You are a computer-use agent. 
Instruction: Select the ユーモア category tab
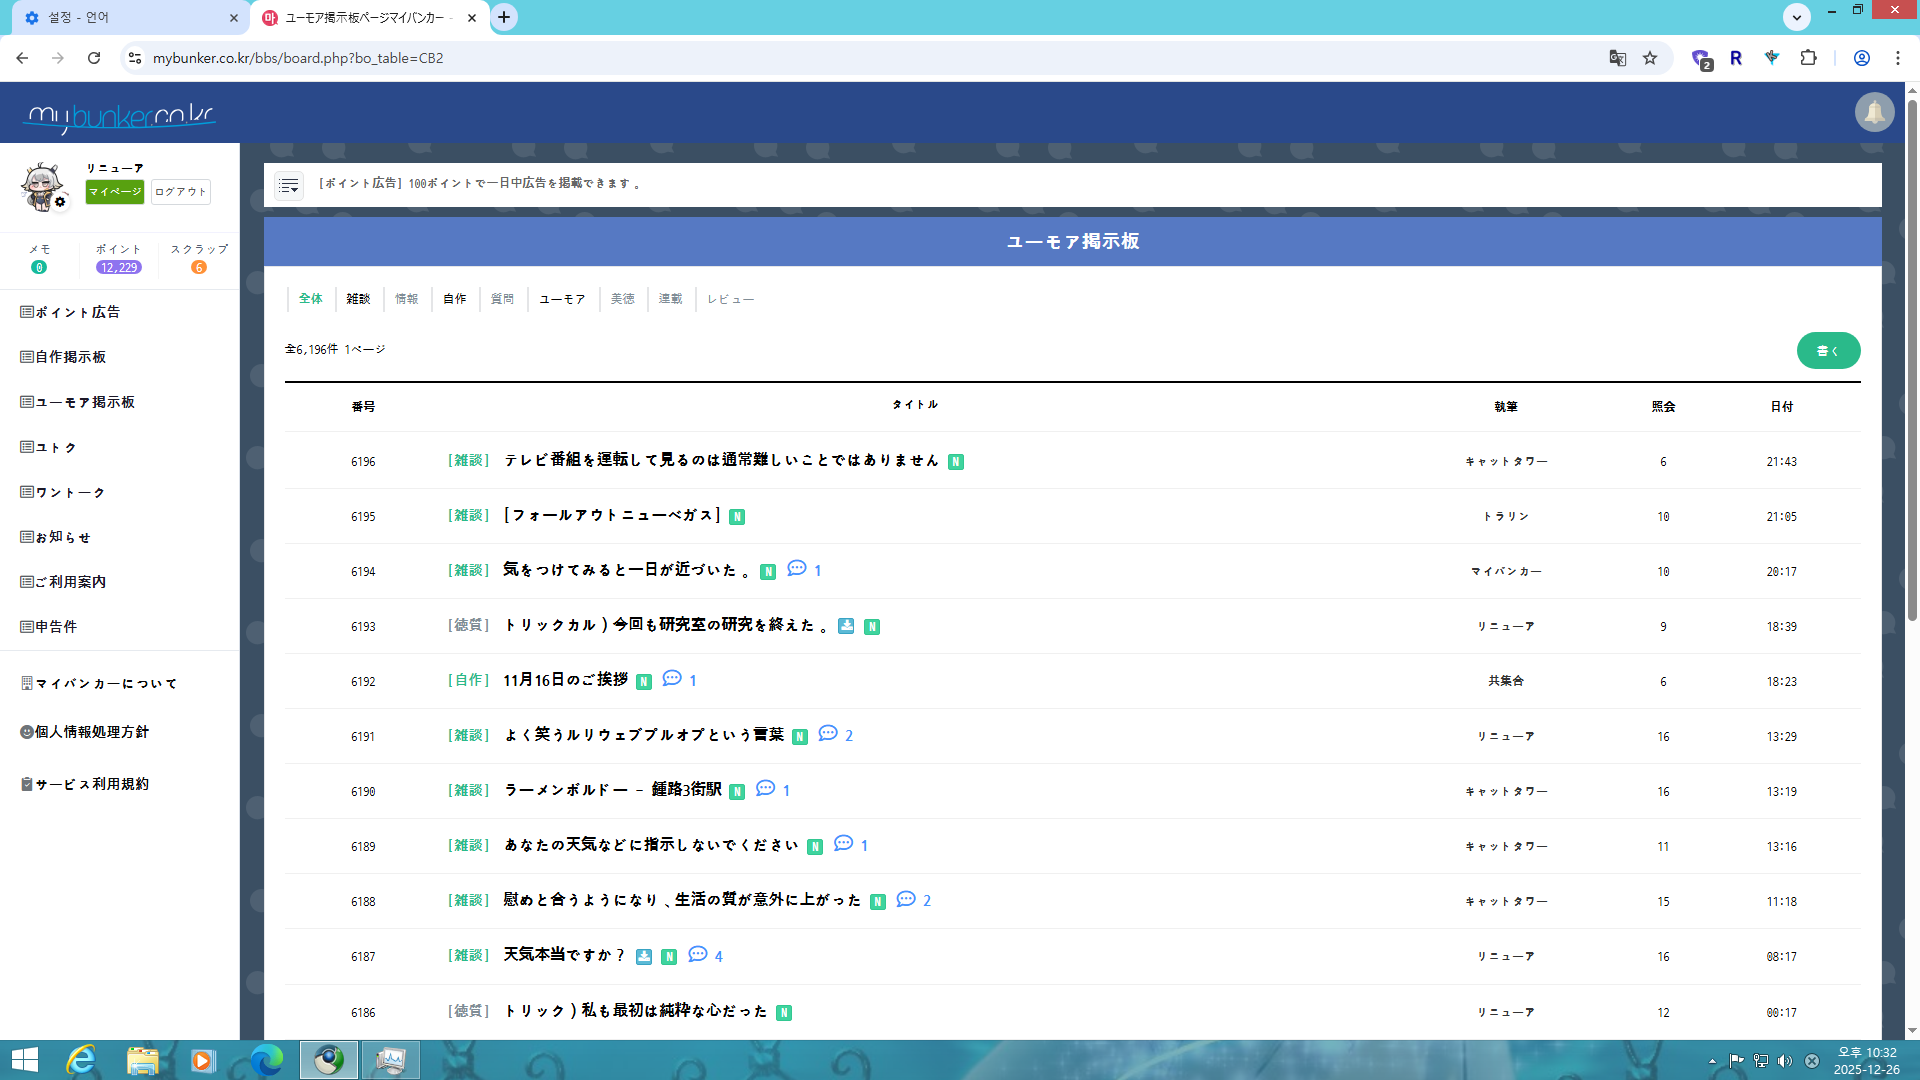(x=562, y=299)
